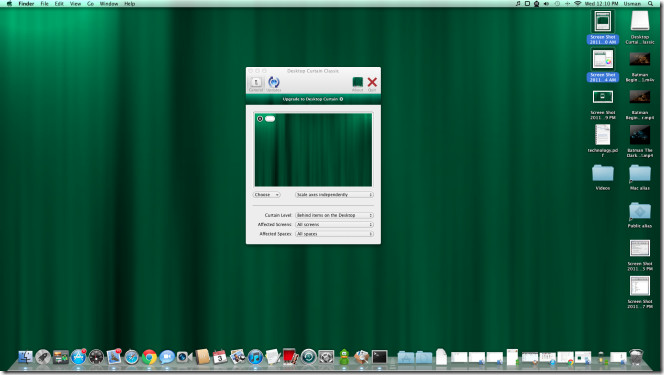Open the green Adium icon in the Dock
This screenshot has height=375, width=664.
pos(344,357)
